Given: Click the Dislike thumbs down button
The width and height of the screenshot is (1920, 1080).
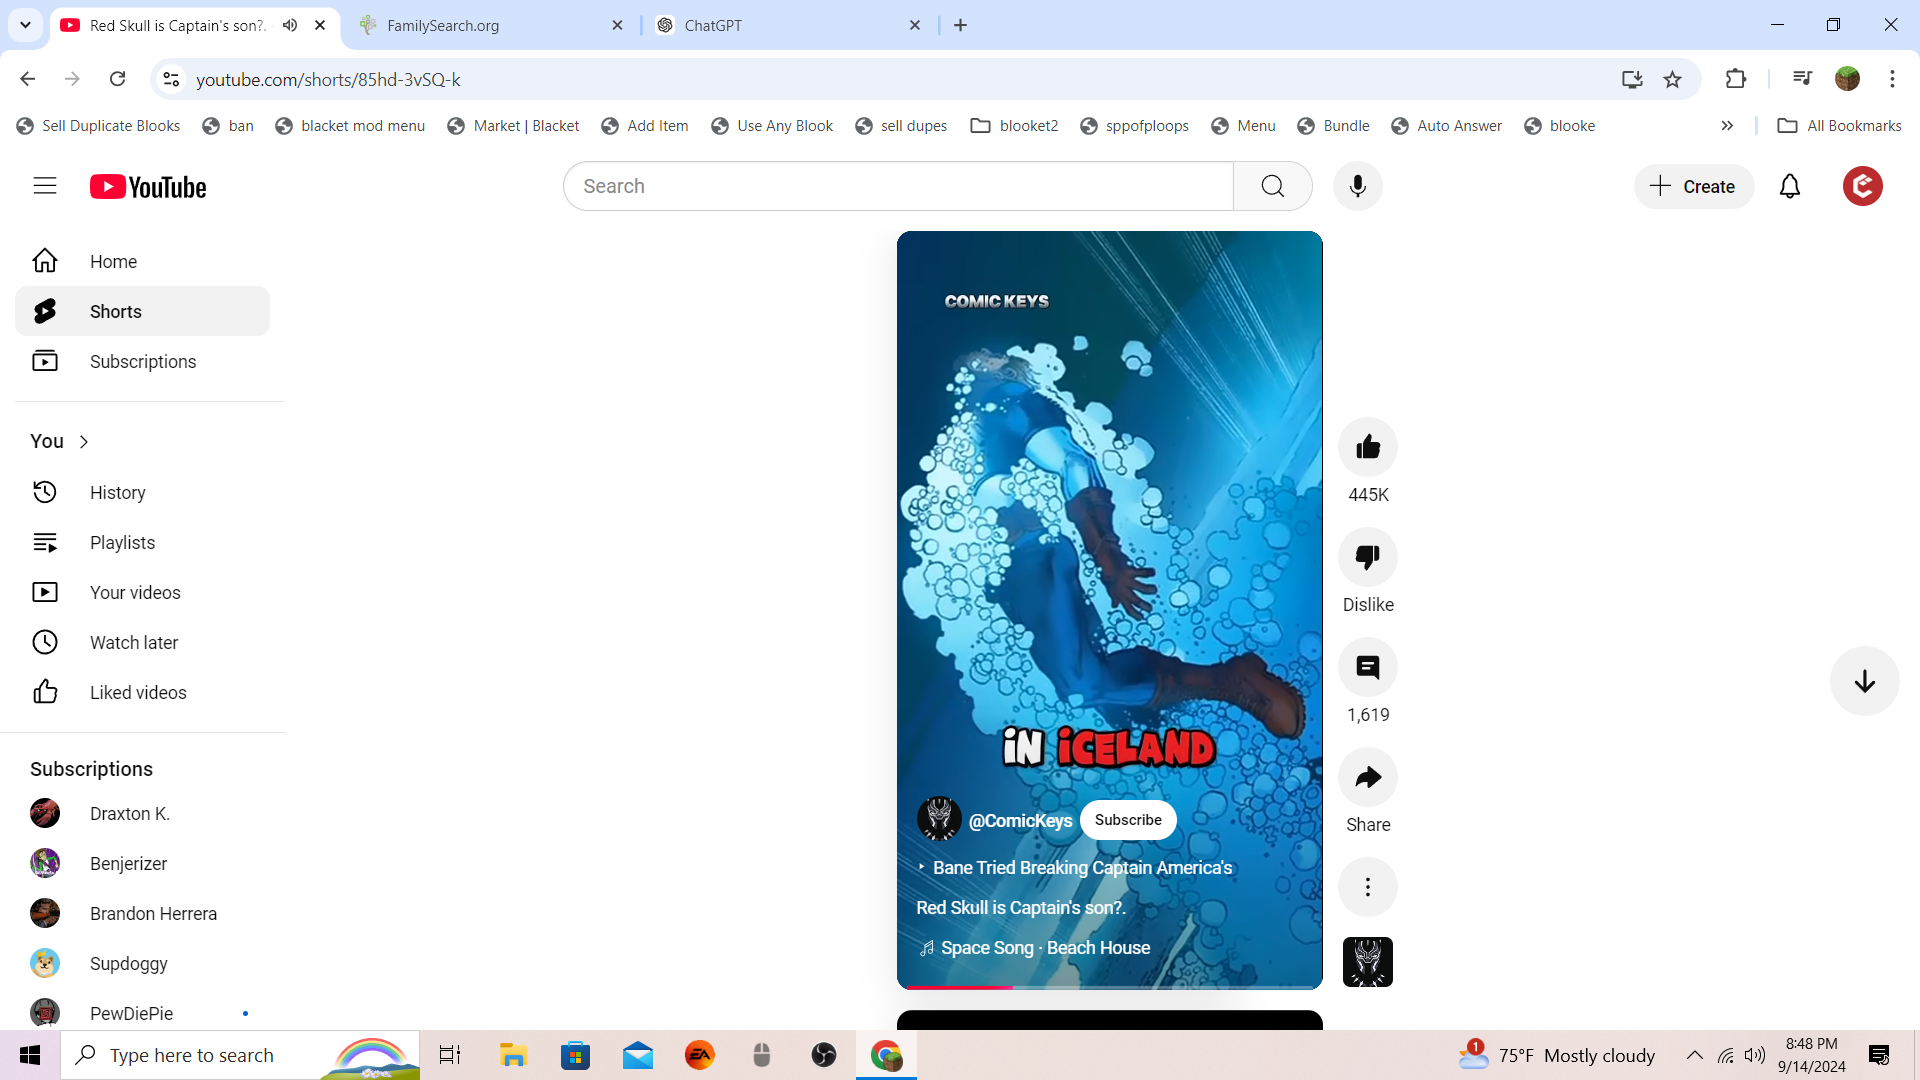Looking at the screenshot, I should 1367,557.
